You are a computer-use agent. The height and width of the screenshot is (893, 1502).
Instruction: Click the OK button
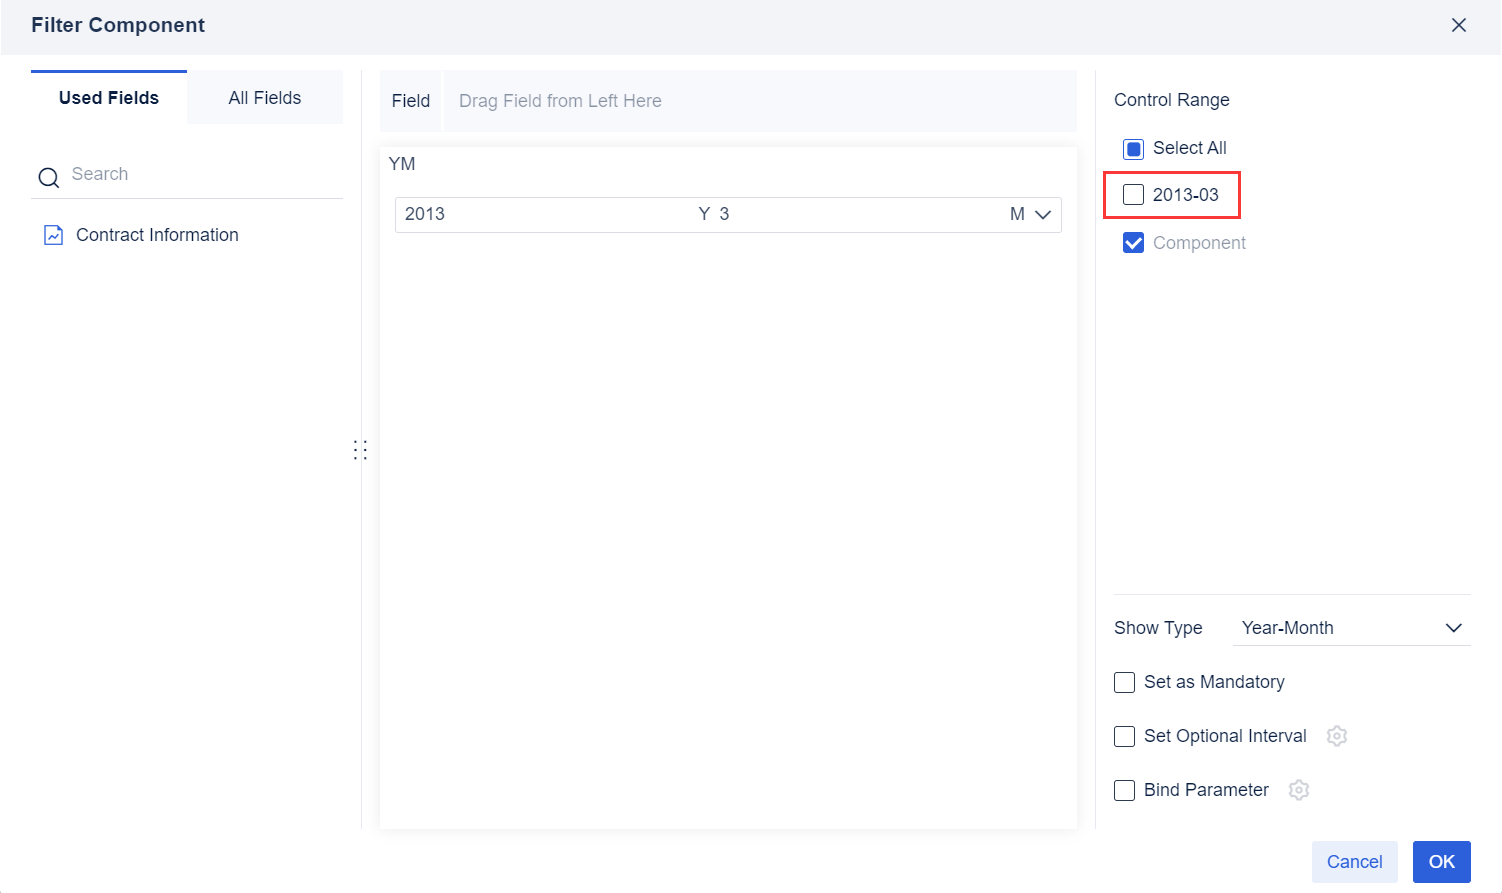(x=1441, y=861)
